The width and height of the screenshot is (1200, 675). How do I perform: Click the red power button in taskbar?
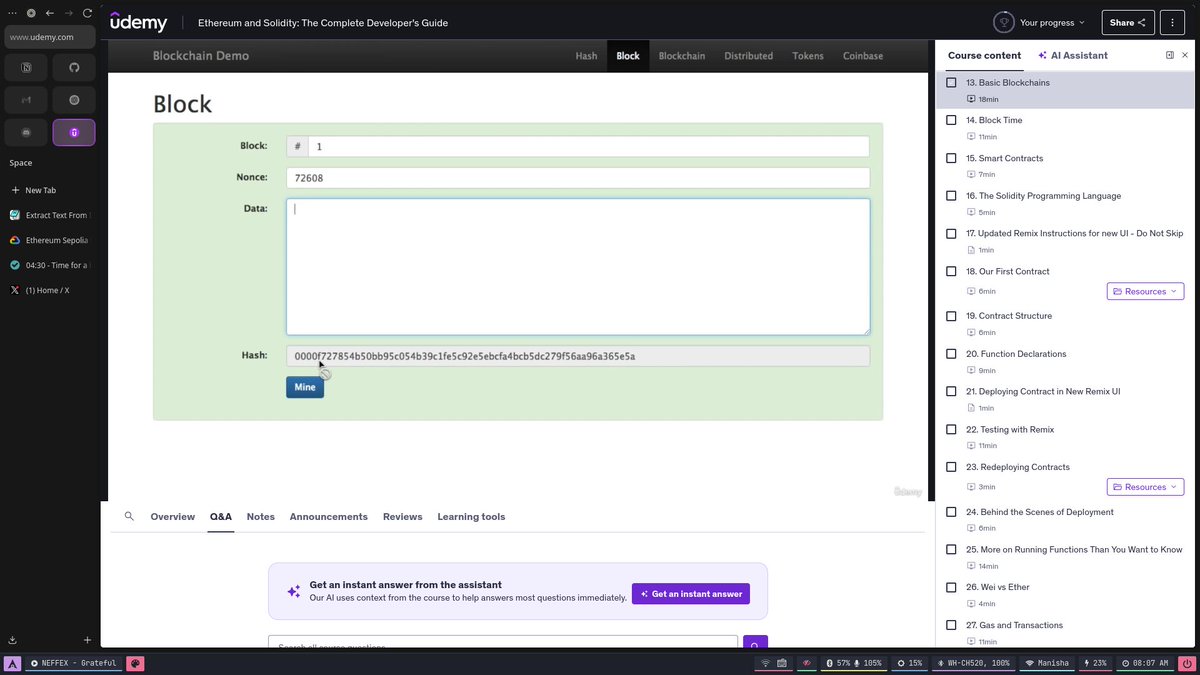pos(1186,663)
